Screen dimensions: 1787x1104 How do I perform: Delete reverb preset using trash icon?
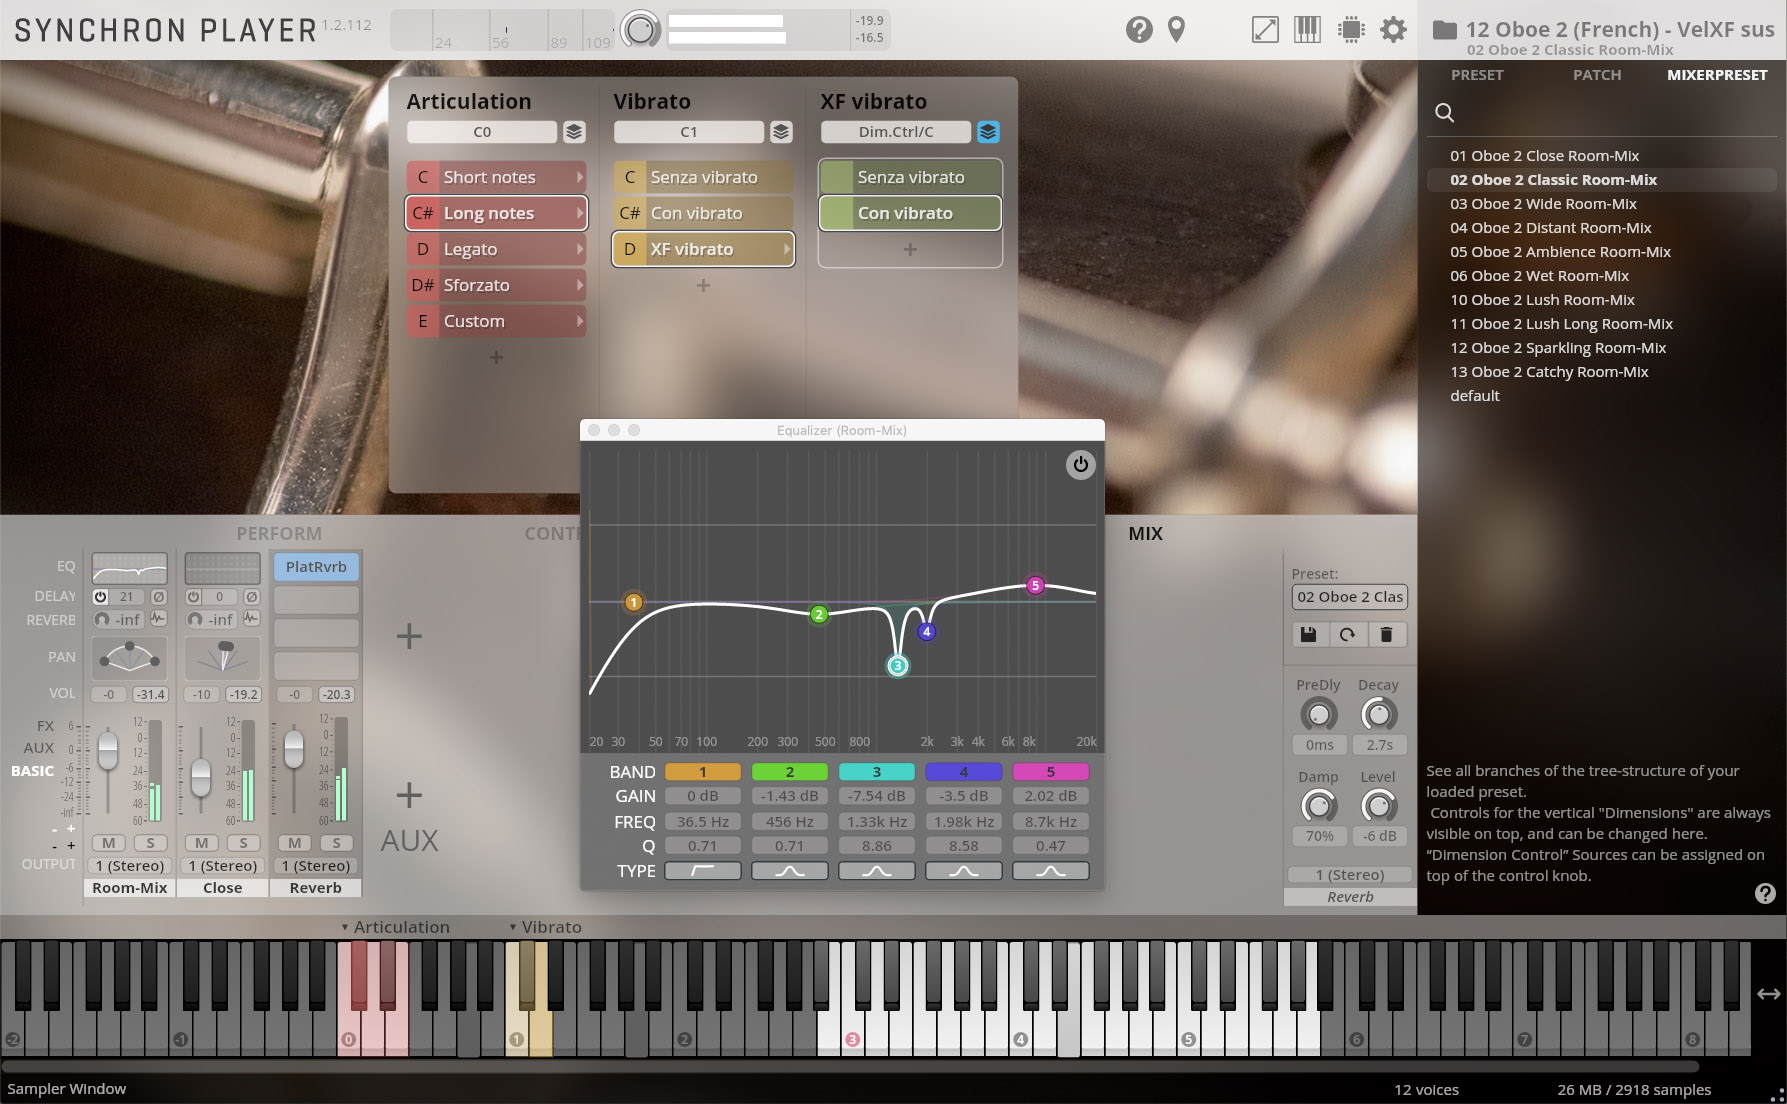click(1386, 634)
